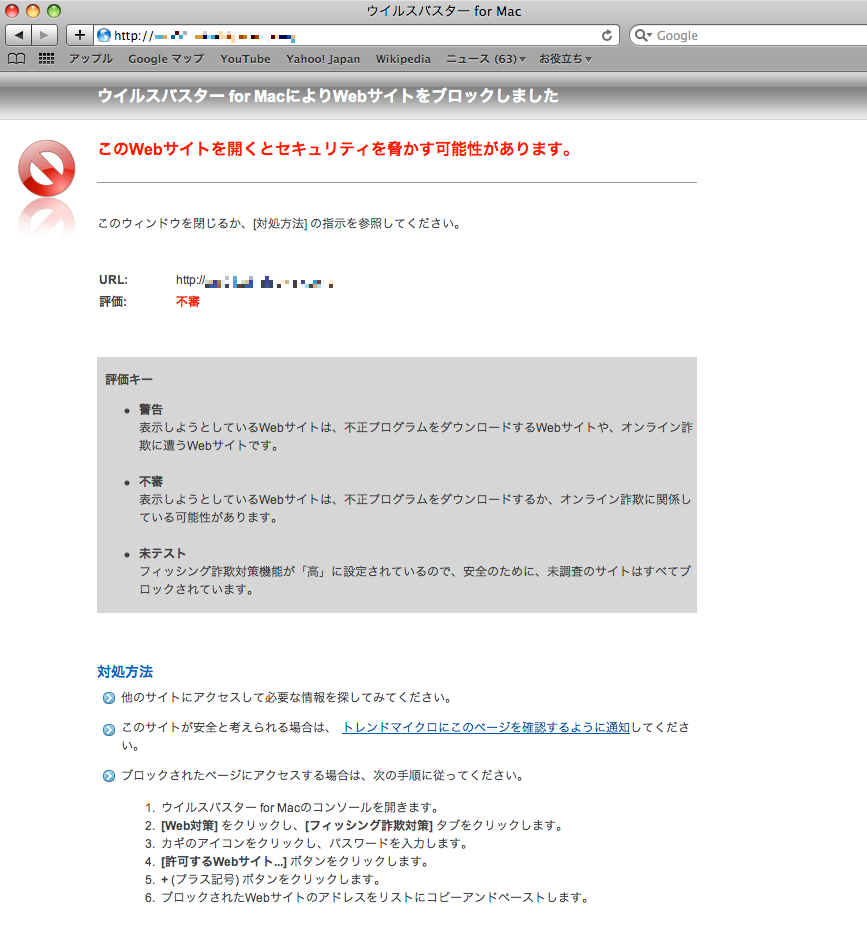Screen dimensions: 867x940
Task: Open the Yahoo! Japan bookmark
Action: pos(323,59)
